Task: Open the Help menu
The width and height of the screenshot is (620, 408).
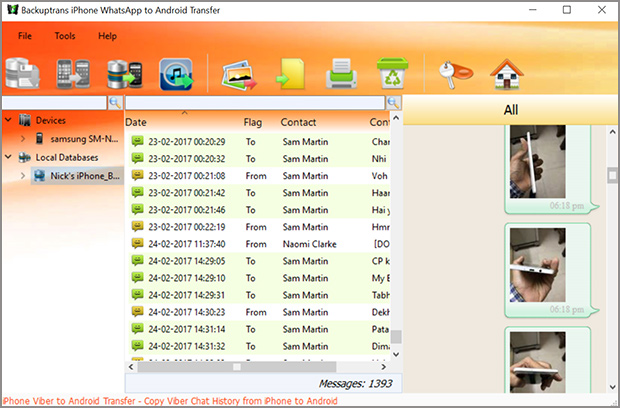Action: tap(107, 36)
